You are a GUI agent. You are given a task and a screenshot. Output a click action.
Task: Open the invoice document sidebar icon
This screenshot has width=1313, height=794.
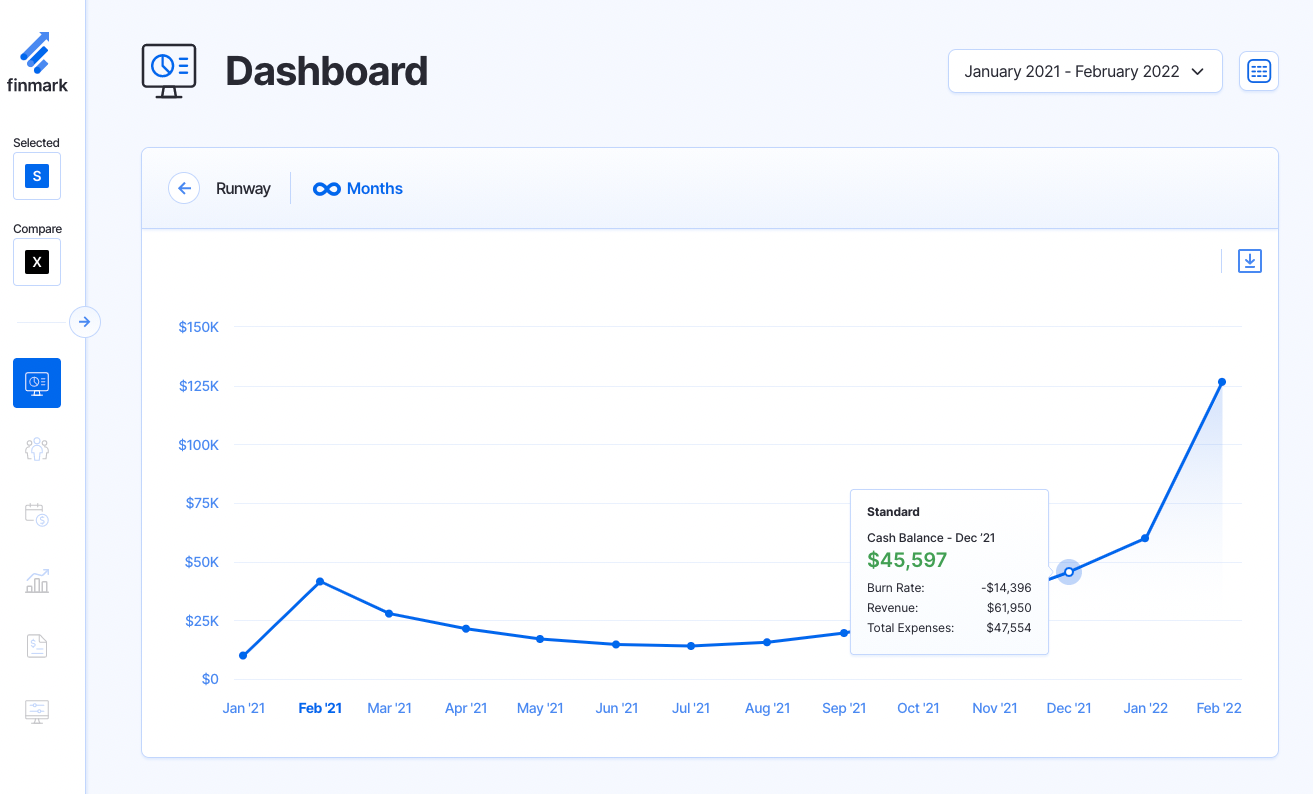(37, 646)
